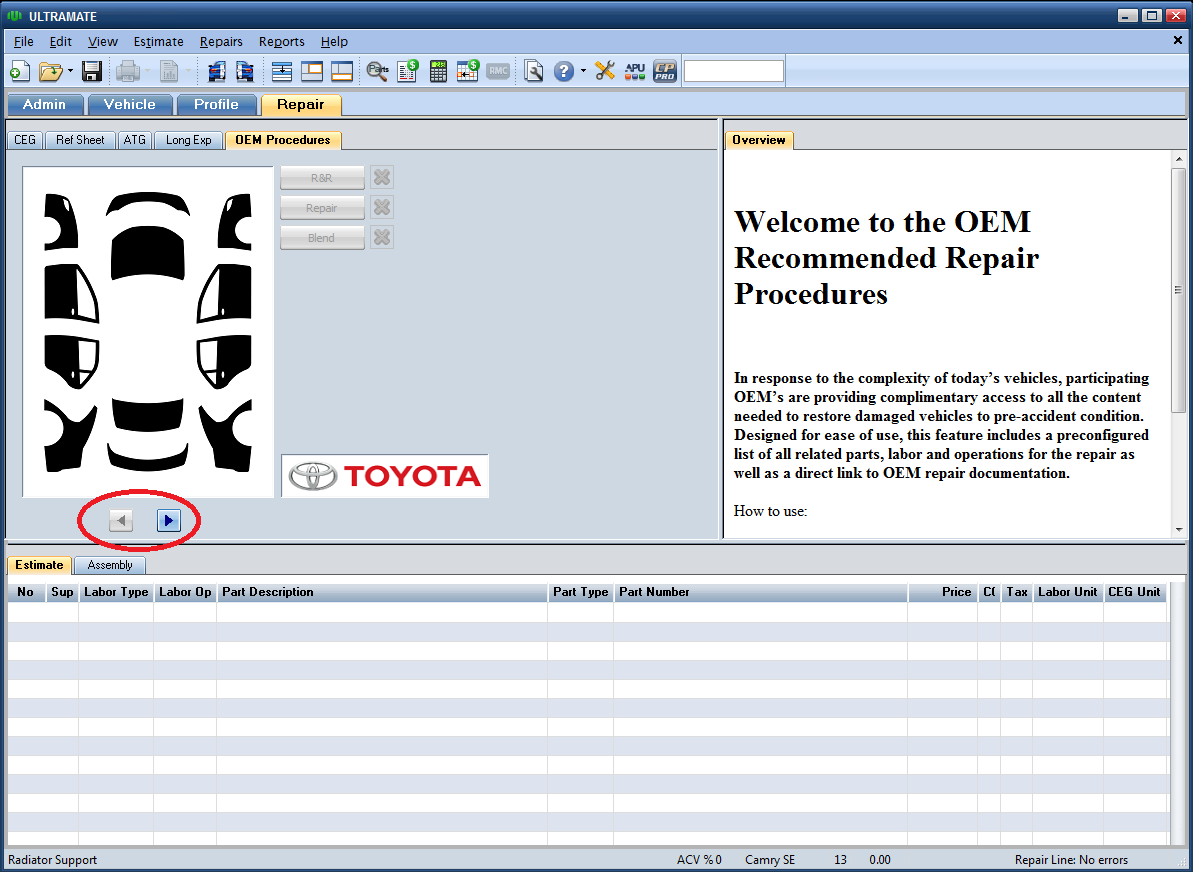Switch to the Assembly tab

tap(110, 565)
